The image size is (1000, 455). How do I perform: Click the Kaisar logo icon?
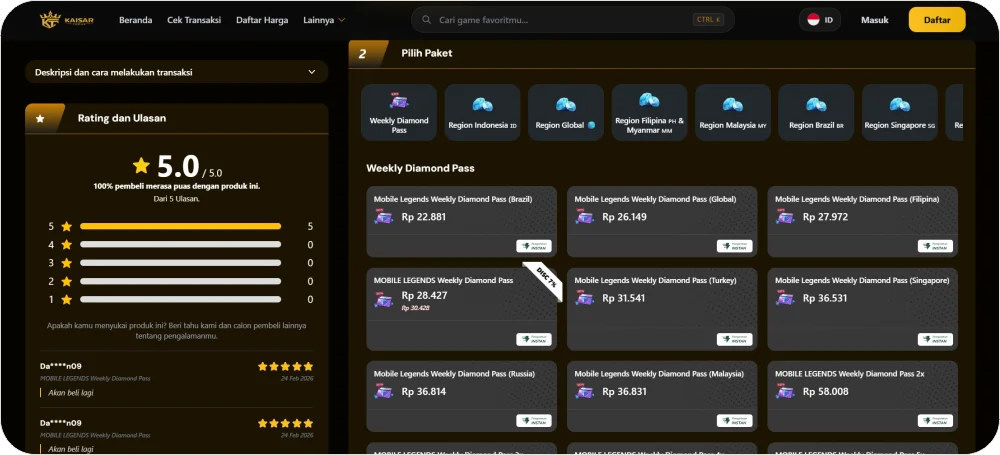click(x=50, y=20)
